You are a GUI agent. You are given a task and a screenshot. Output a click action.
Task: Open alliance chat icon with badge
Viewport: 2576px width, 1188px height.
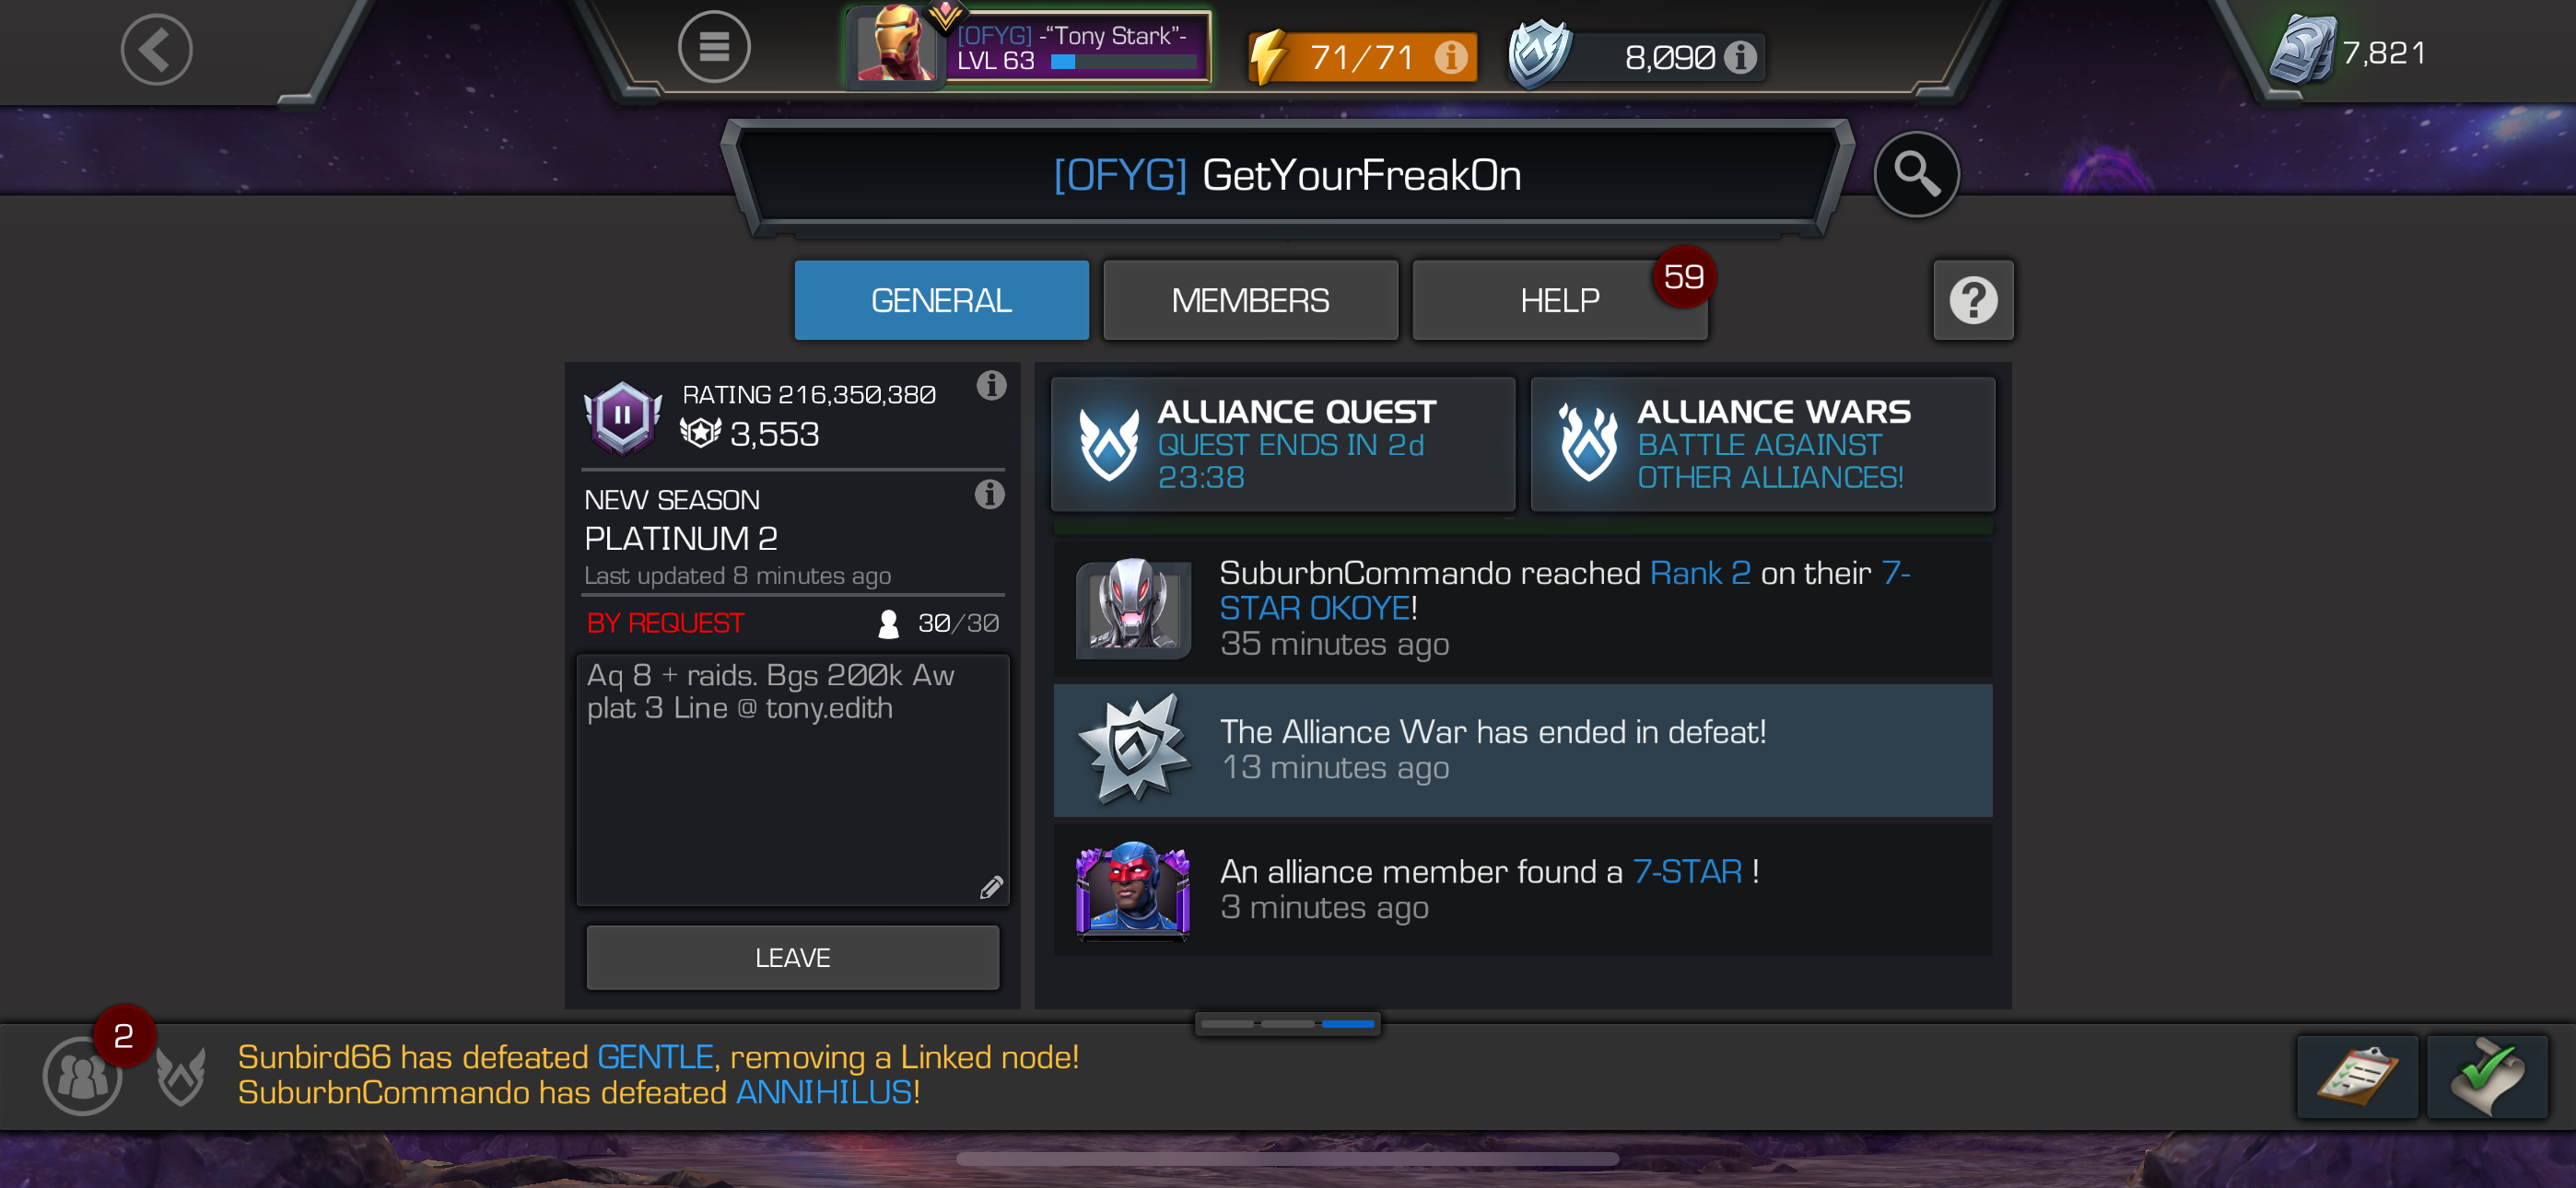pyautogui.click(x=83, y=1076)
